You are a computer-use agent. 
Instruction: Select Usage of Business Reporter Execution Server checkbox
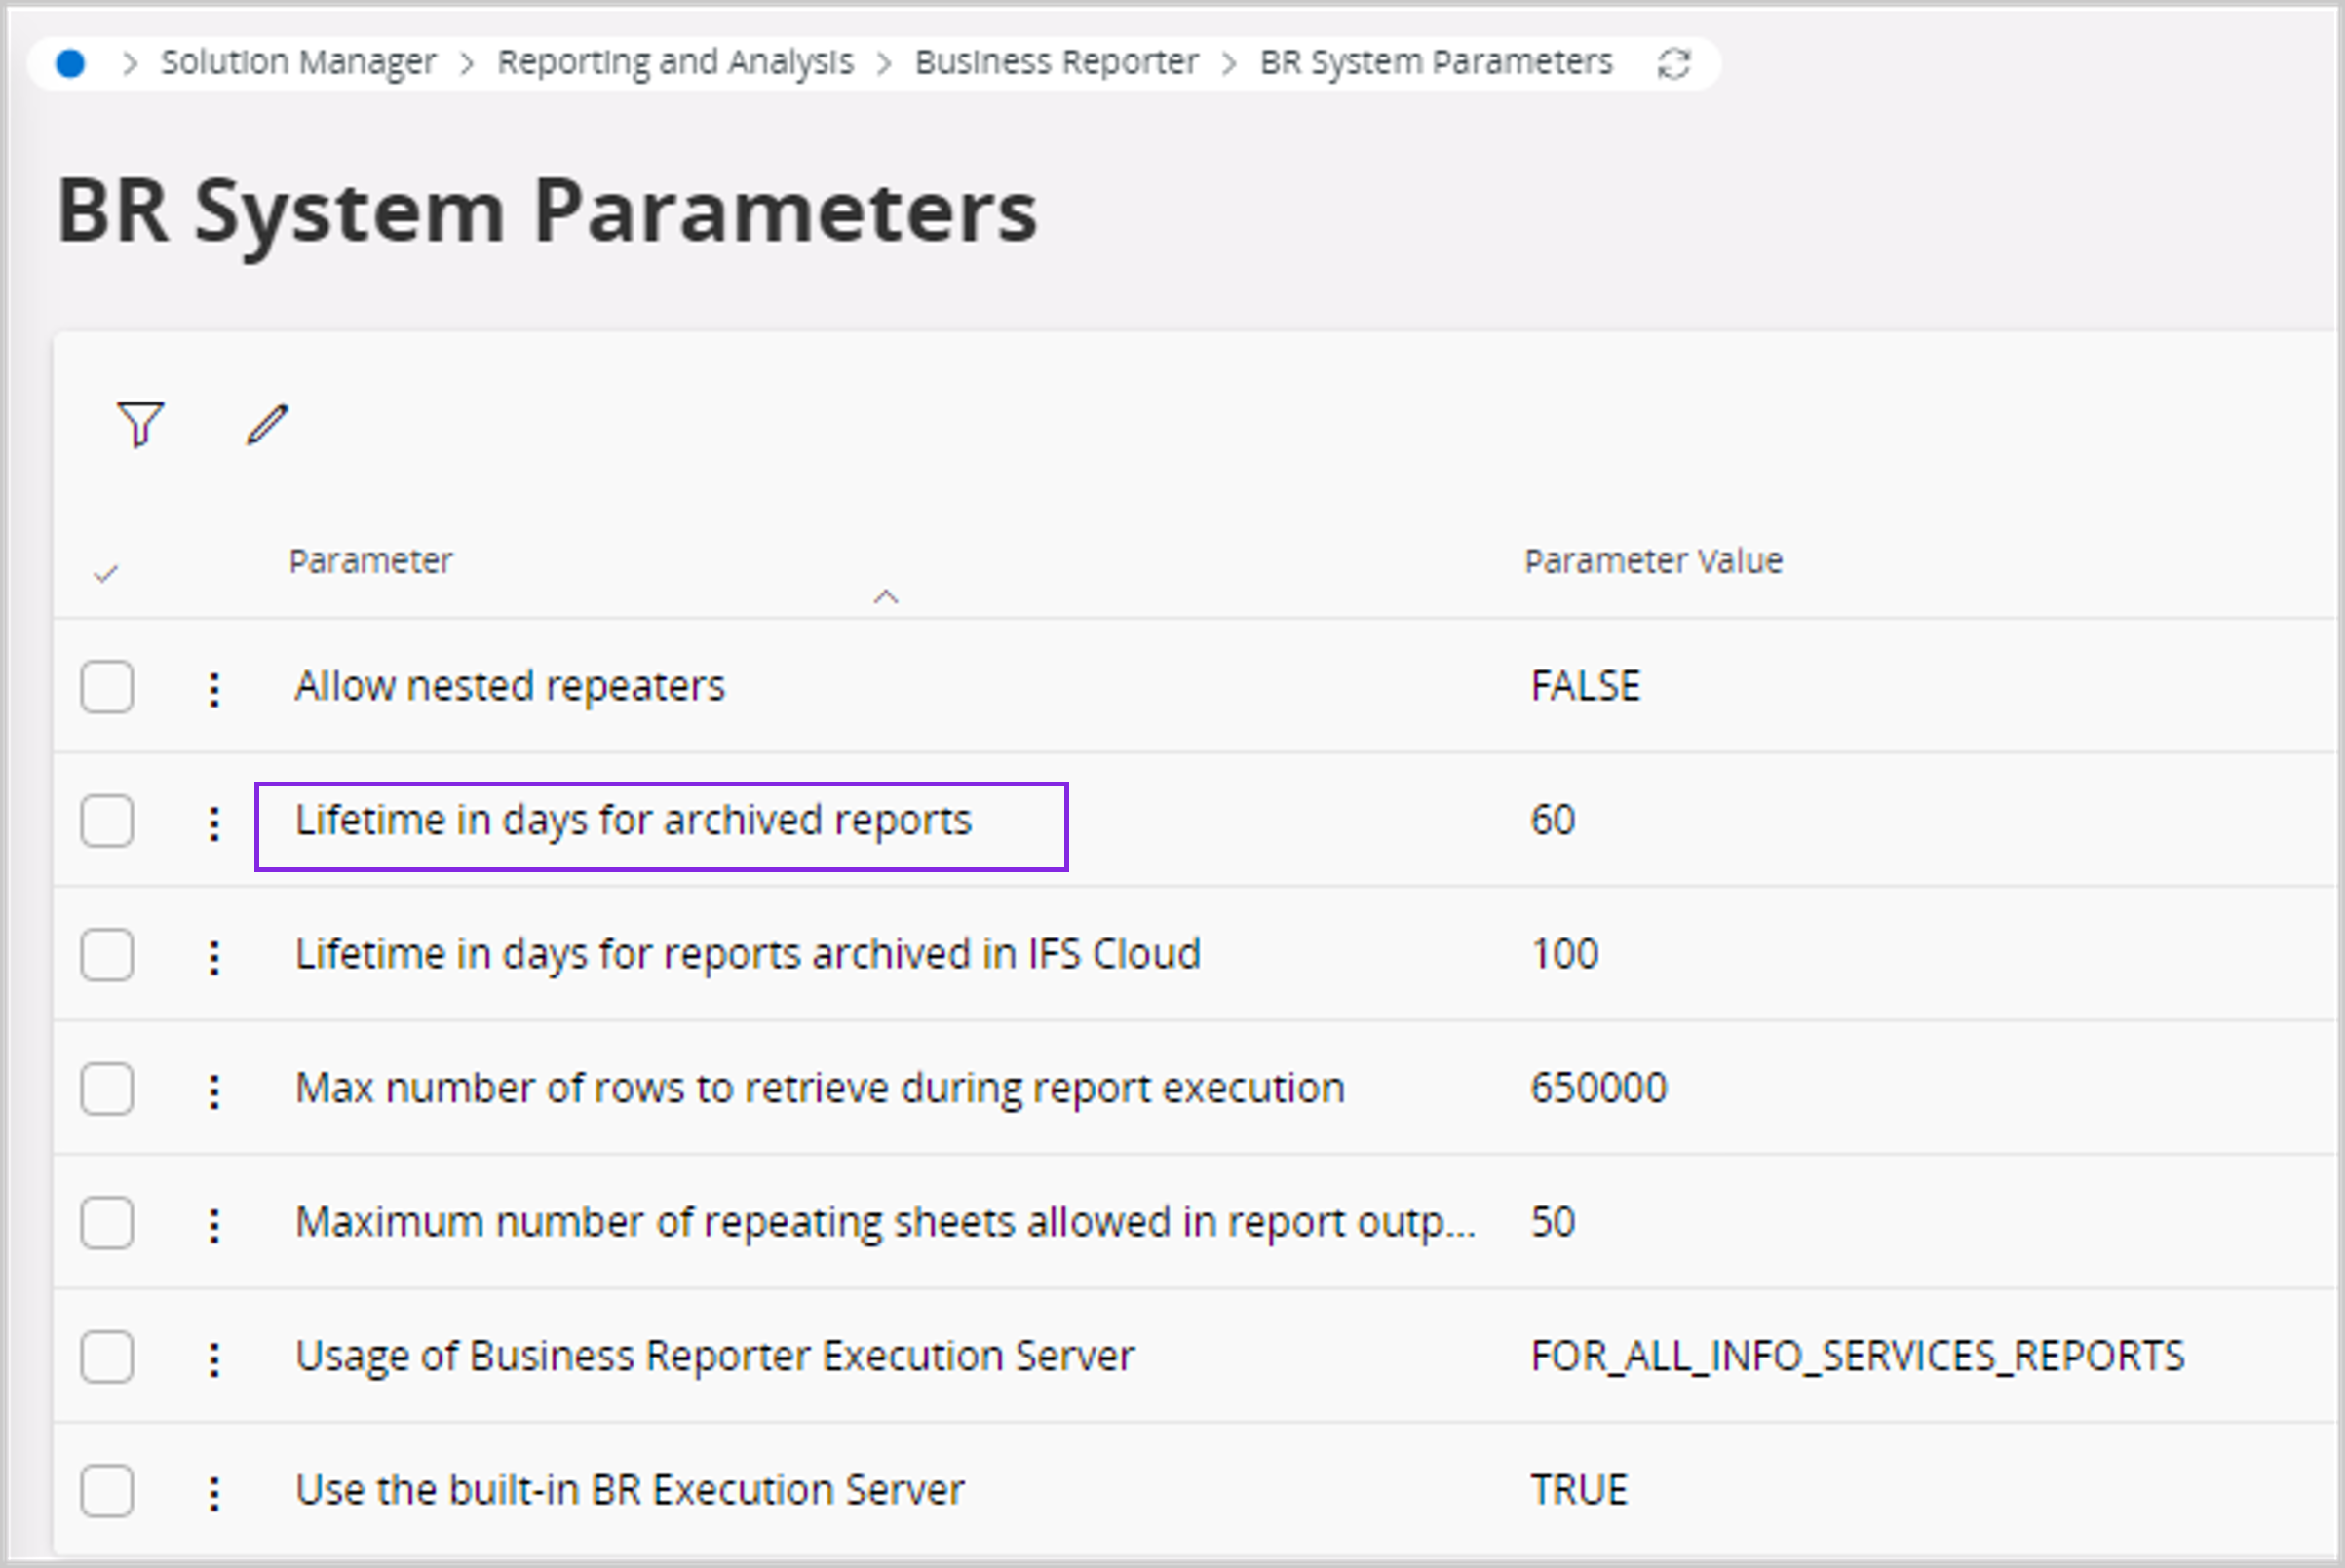pos(107,1357)
